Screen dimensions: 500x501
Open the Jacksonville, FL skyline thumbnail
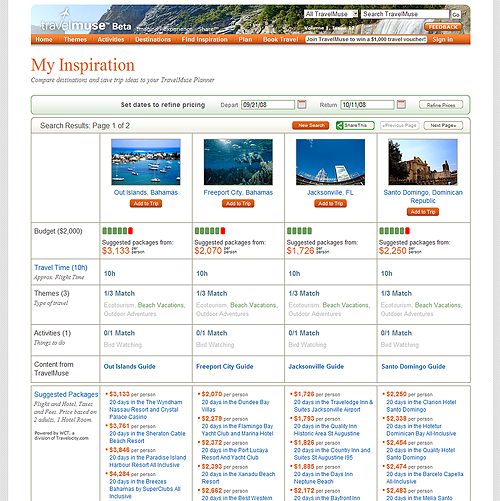pyautogui.click(x=330, y=162)
